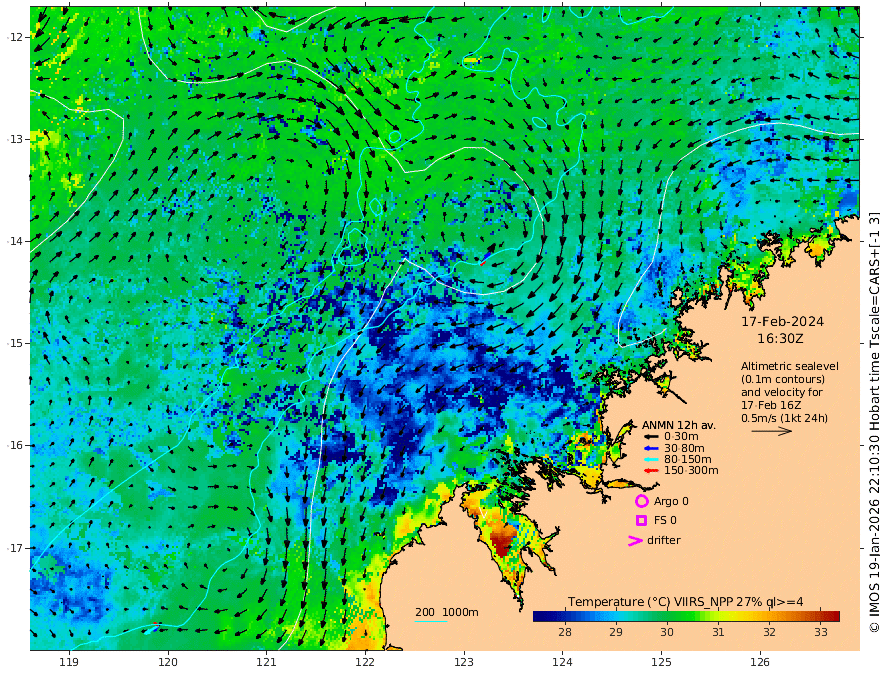Click the colorbar tick label 29
The image size is (880, 680).
pyautogui.click(x=616, y=632)
